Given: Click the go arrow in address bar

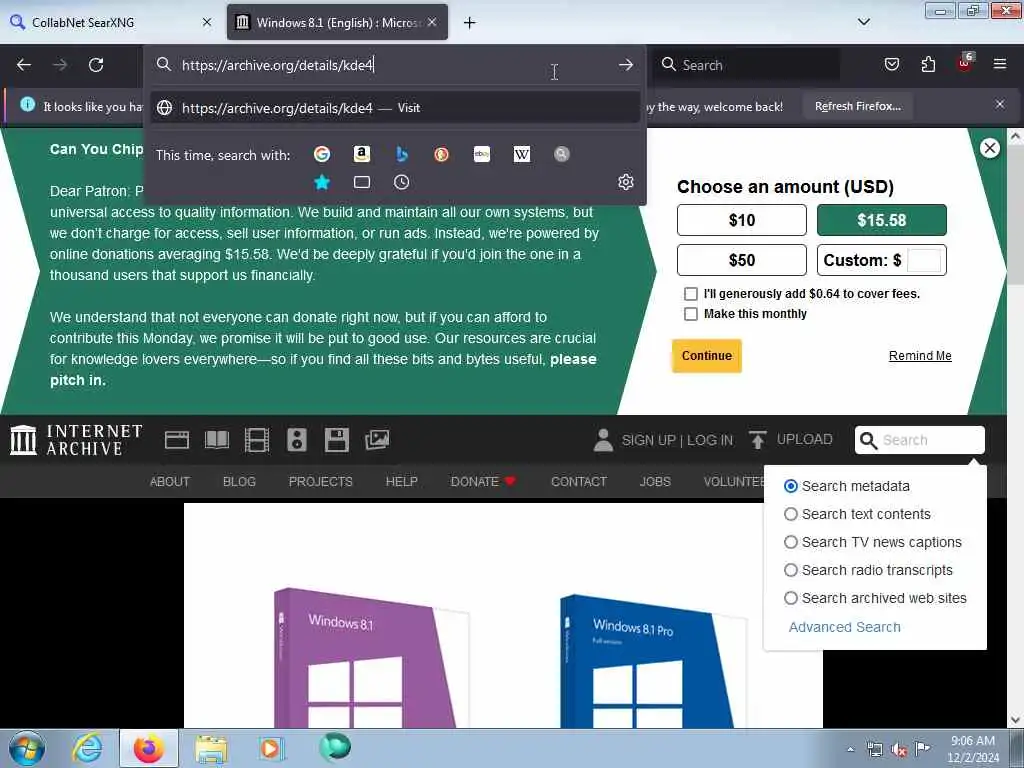Looking at the screenshot, I should [626, 65].
